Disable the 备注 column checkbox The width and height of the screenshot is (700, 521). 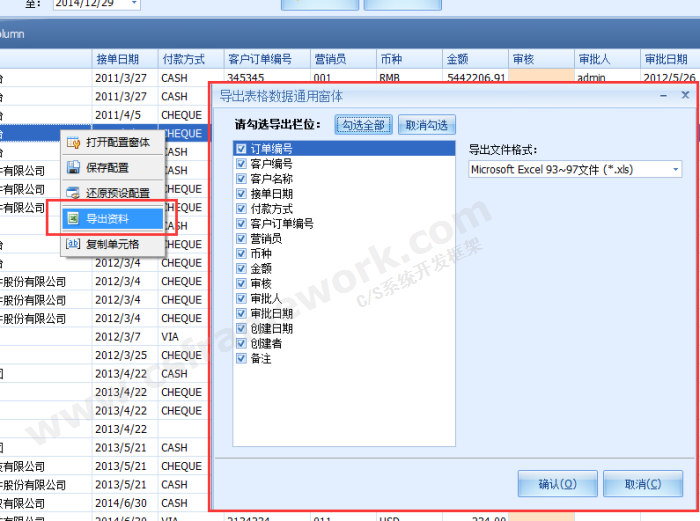(241, 358)
